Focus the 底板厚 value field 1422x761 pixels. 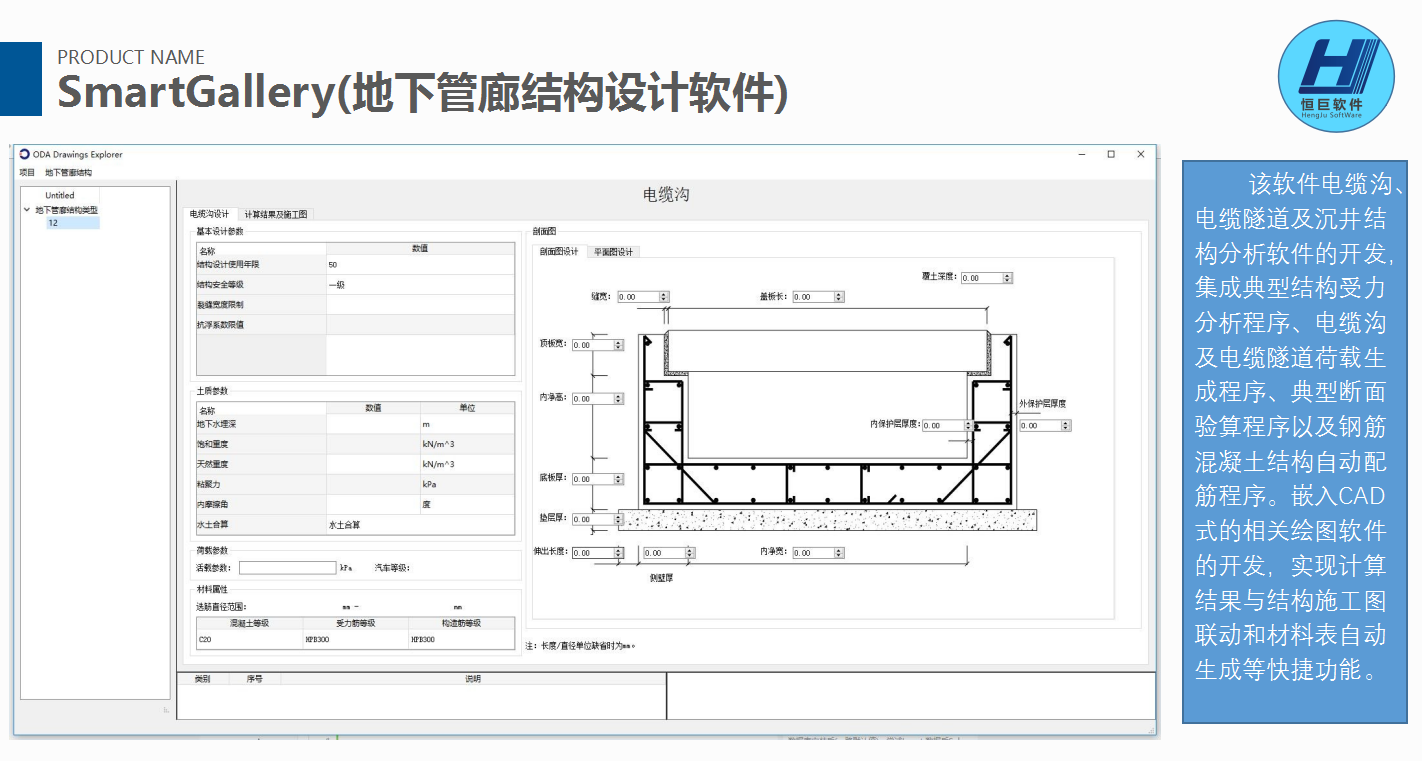point(592,479)
